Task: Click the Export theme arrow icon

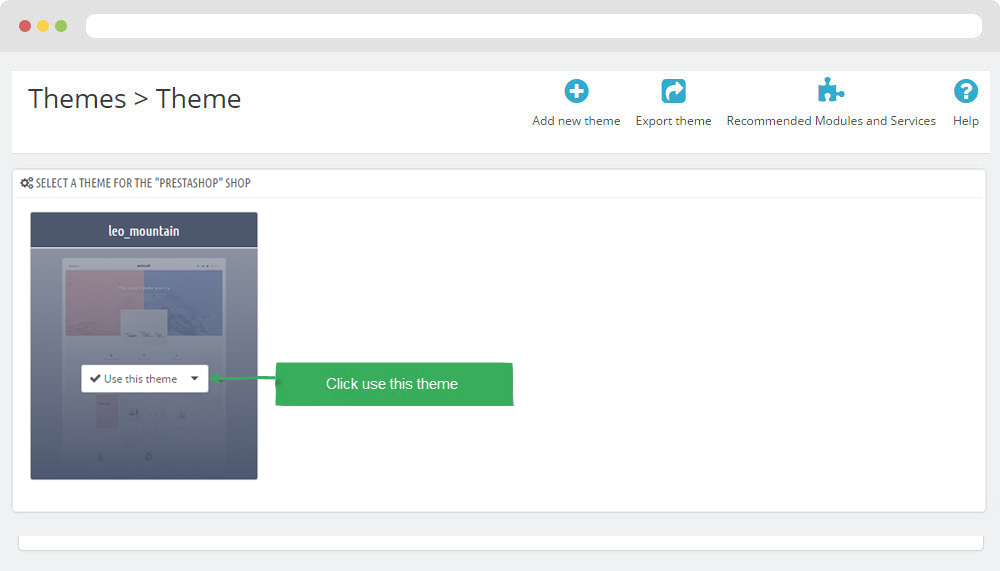Action: pos(673,91)
